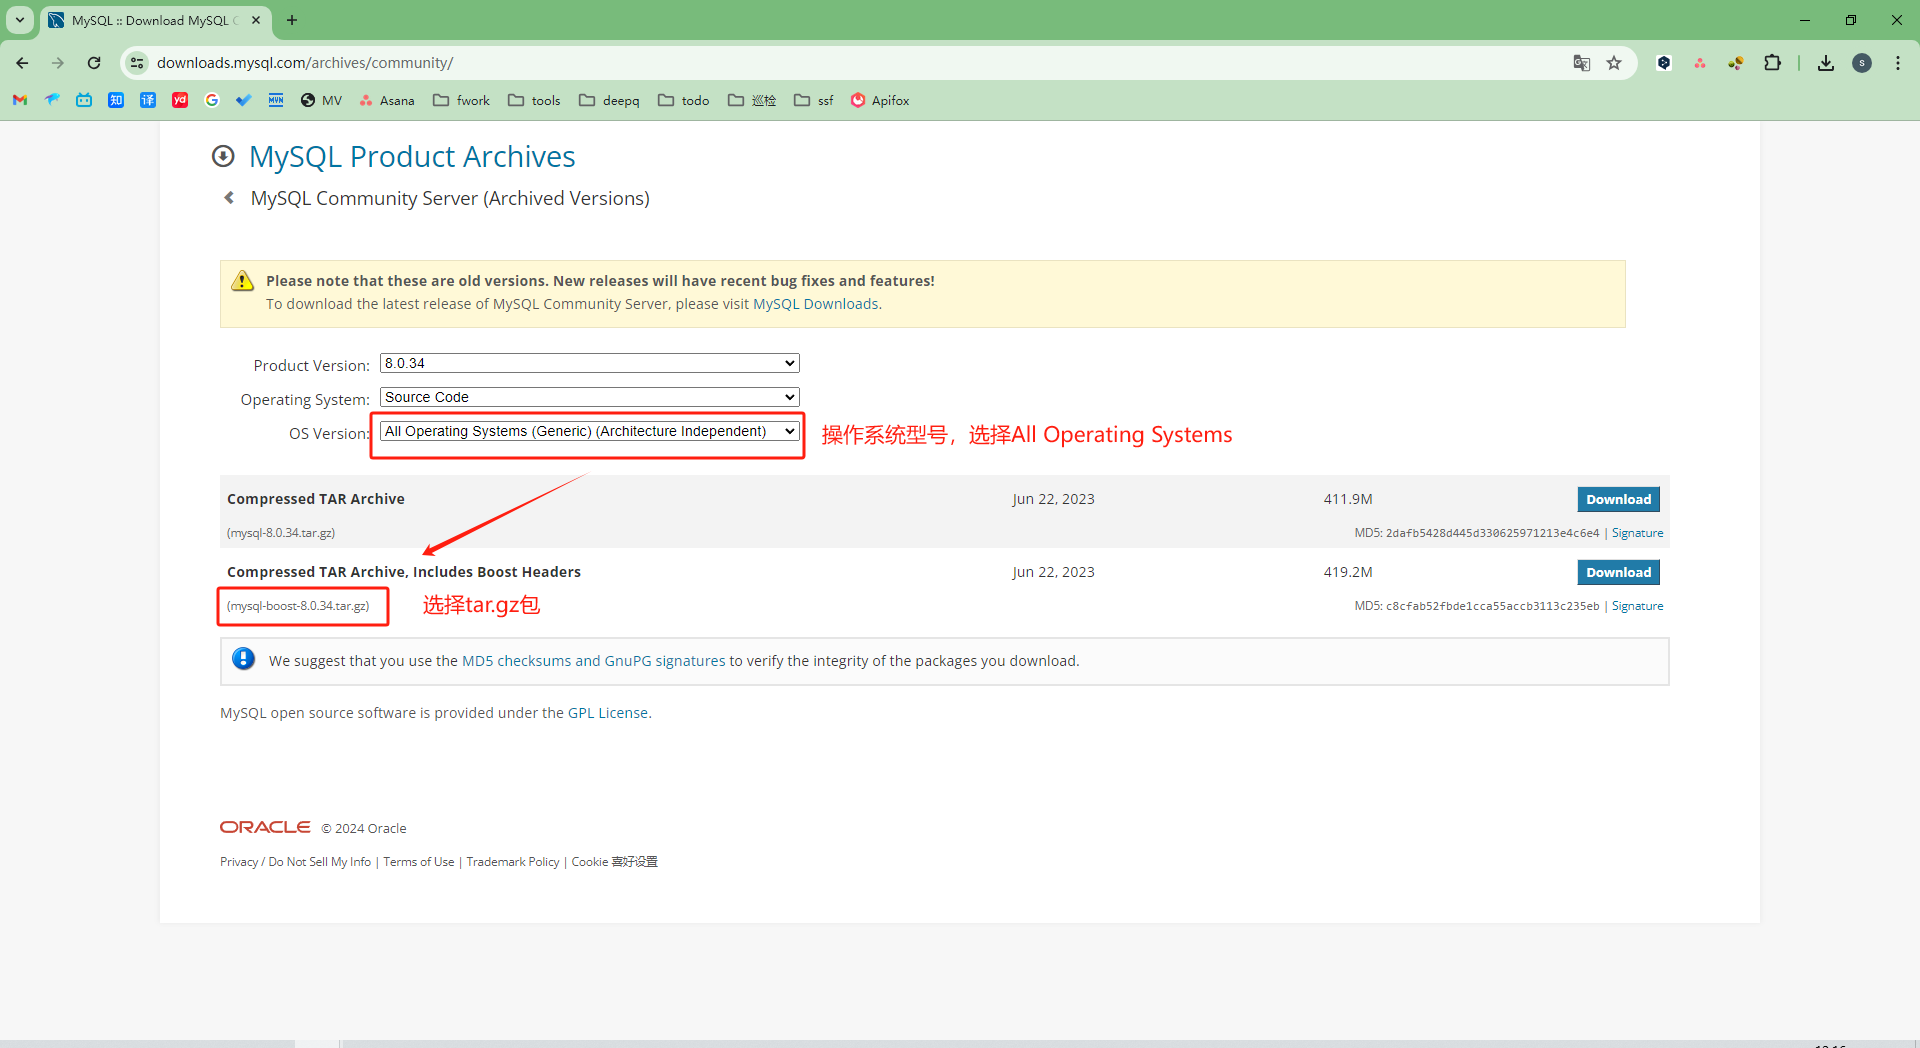Open the Product Version dropdown
This screenshot has height=1048, width=1920.
[x=590, y=363]
